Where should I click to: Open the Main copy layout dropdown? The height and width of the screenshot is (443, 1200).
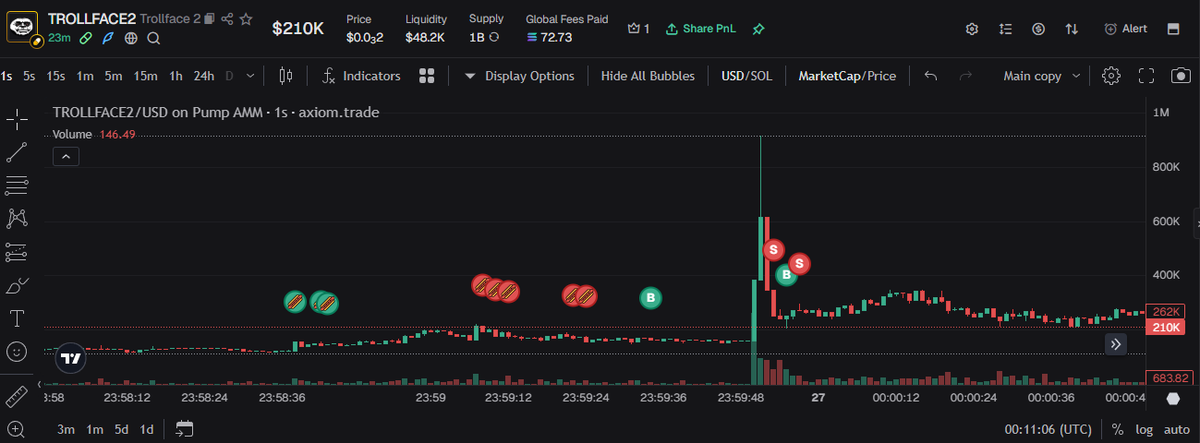(1042, 76)
